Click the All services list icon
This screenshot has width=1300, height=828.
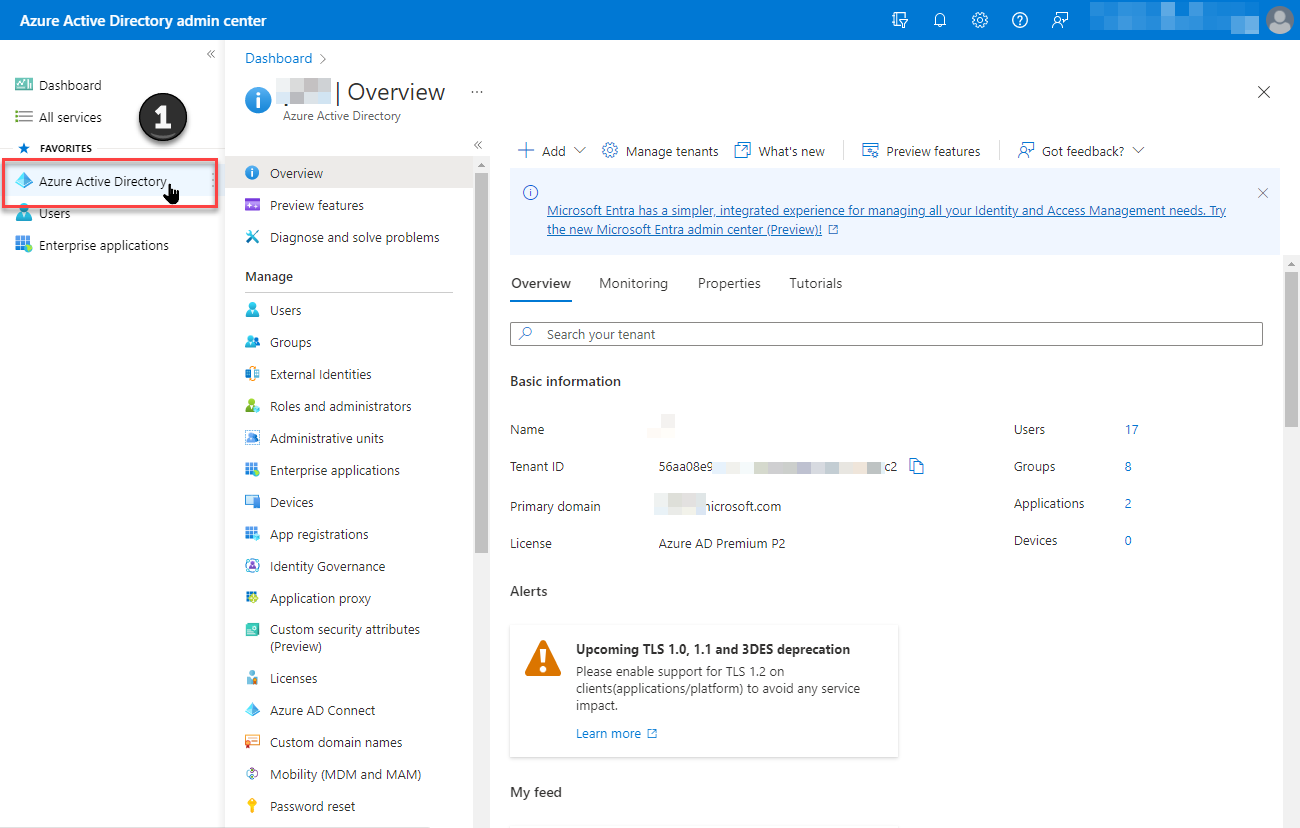24,117
